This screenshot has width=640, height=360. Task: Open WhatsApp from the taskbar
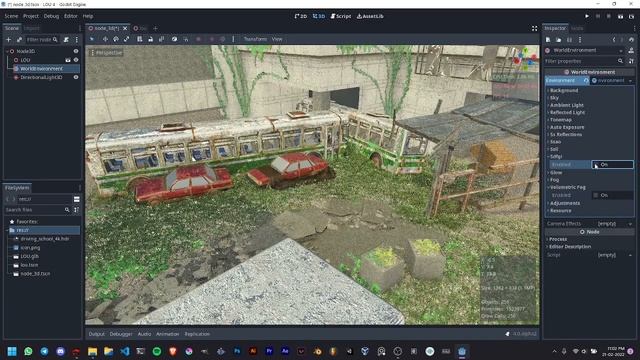[x=28, y=351]
